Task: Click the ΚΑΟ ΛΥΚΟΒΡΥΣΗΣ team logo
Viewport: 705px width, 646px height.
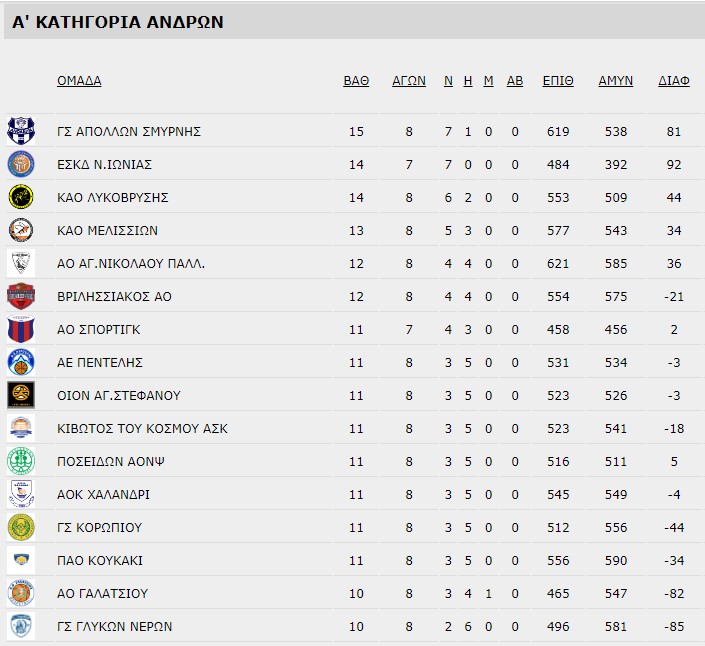Action: [x=21, y=197]
